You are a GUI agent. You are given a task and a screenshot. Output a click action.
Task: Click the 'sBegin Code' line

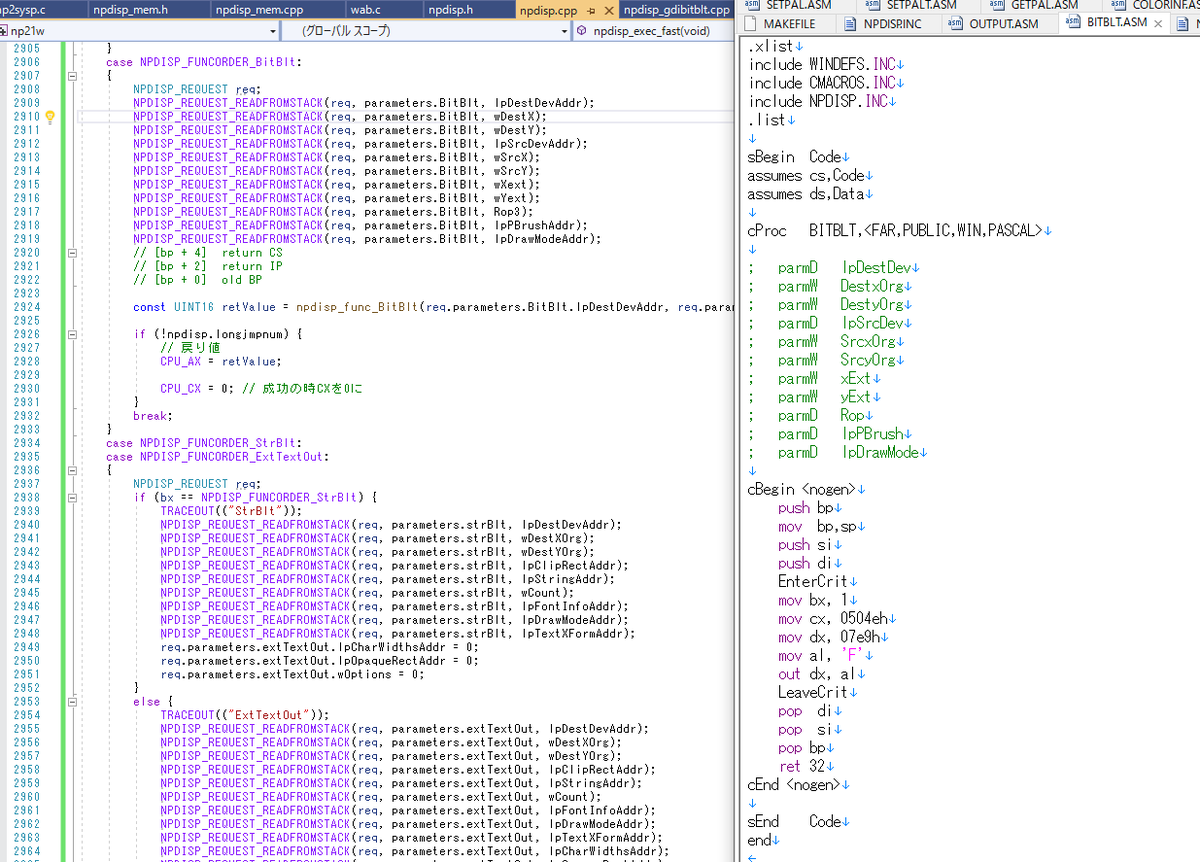(x=795, y=157)
